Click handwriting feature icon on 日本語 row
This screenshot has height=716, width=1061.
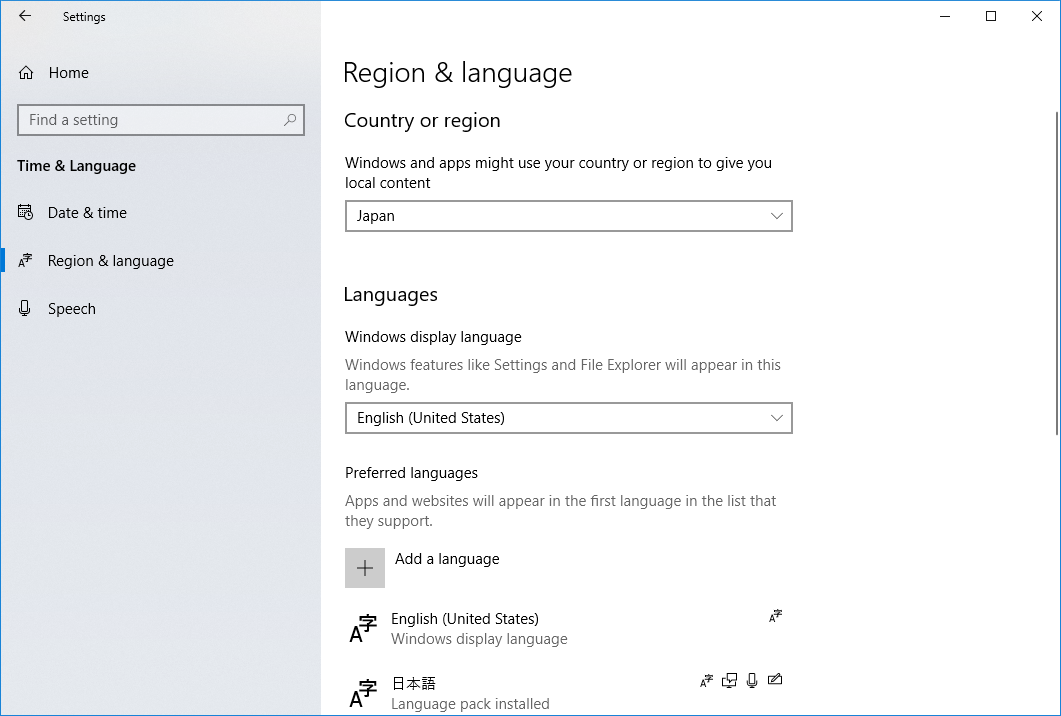tap(775, 679)
